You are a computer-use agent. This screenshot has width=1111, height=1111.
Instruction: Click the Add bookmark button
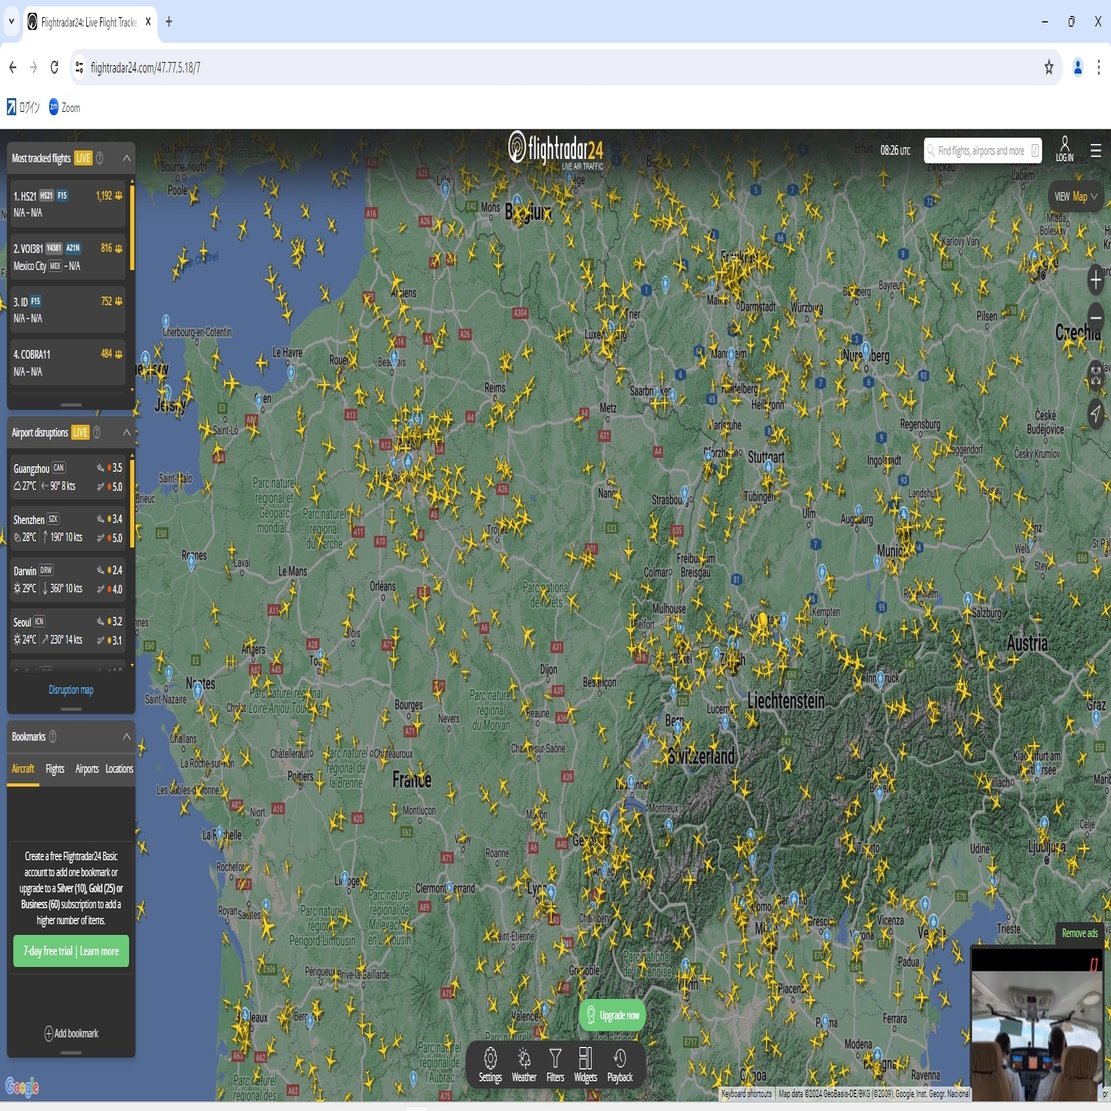coord(71,1033)
